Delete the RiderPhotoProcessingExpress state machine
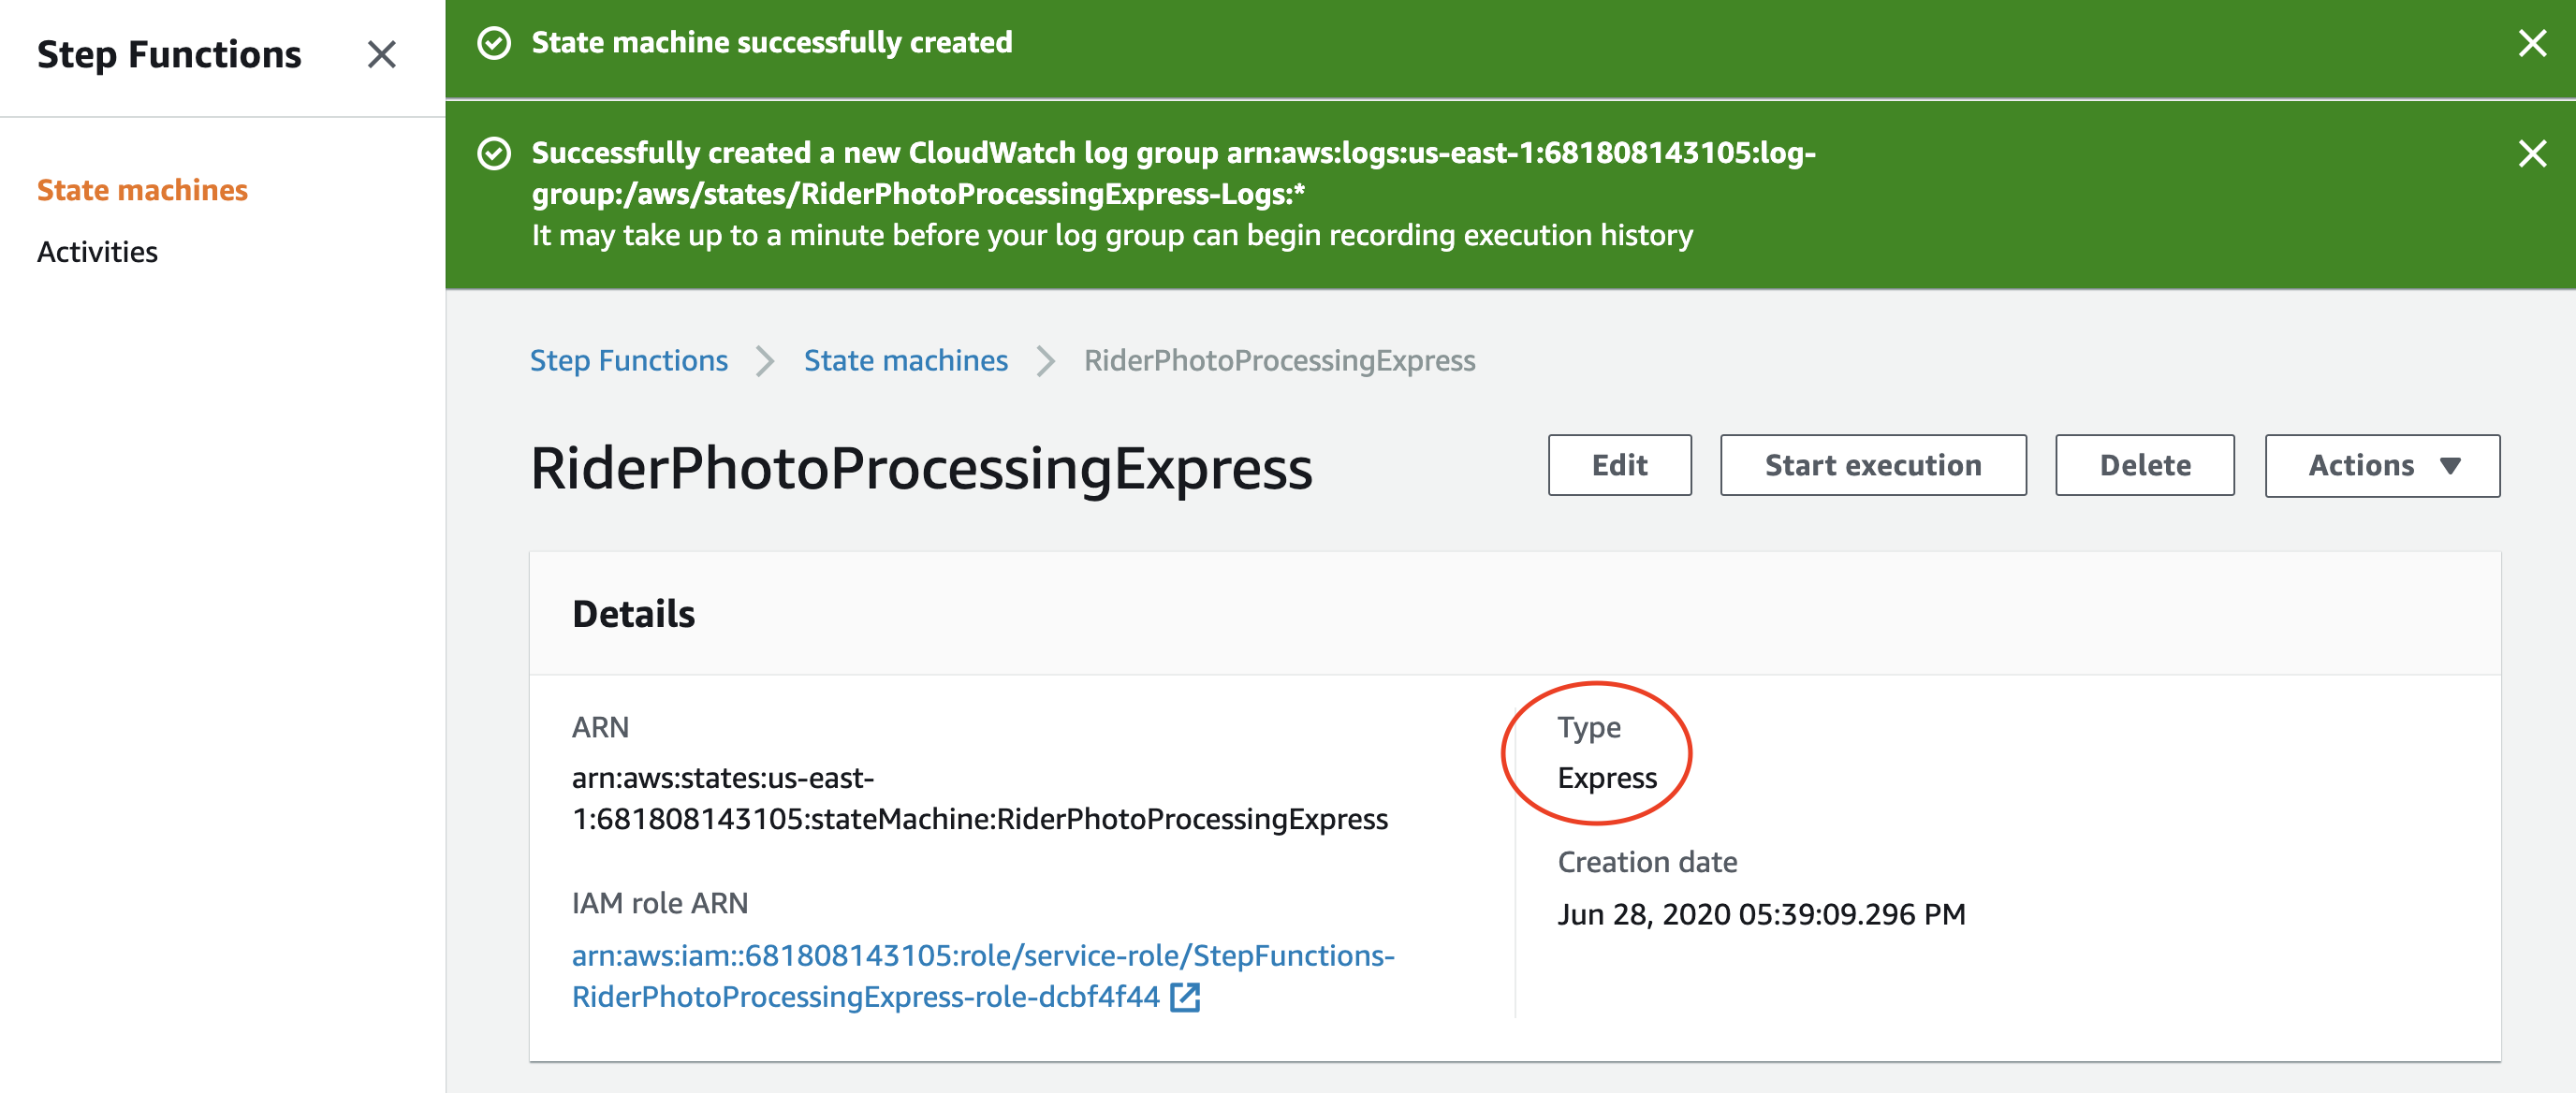Screen dimensions: 2576x1093 click(2144, 465)
